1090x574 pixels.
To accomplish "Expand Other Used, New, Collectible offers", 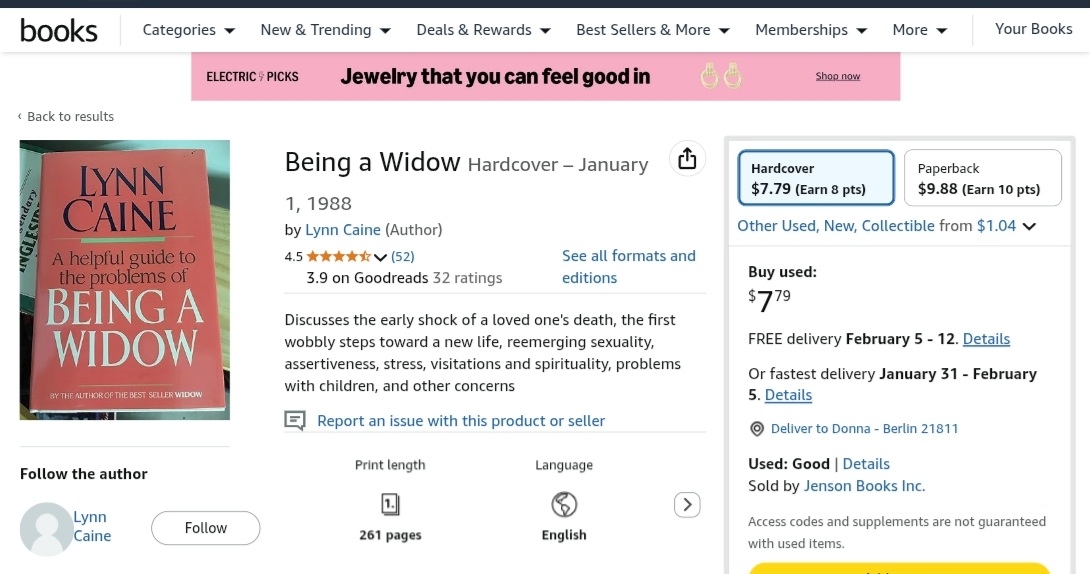I will tap(886, 226).
